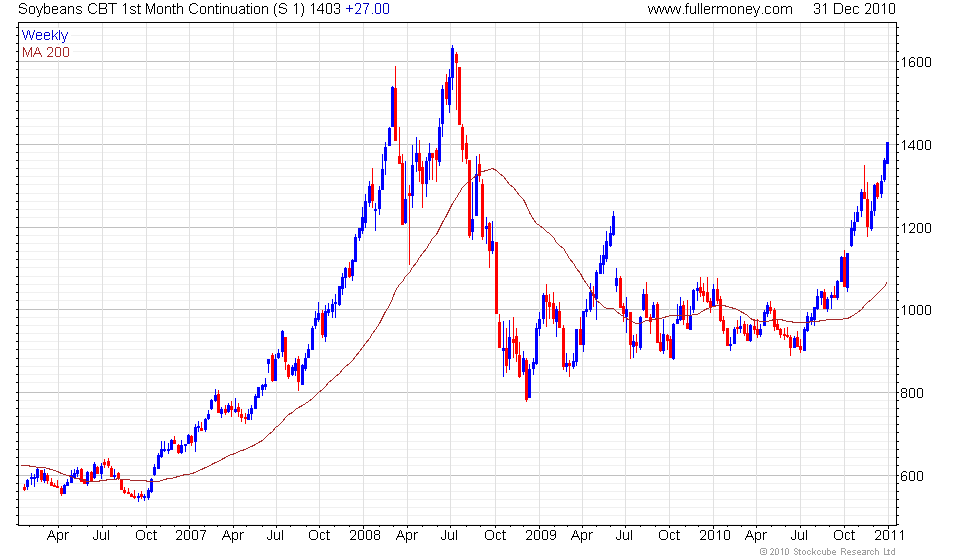Click the Stockcube Research Ltd copyright text
The width and height of the screenshot is (980, 560).
[x=827, y=552]
